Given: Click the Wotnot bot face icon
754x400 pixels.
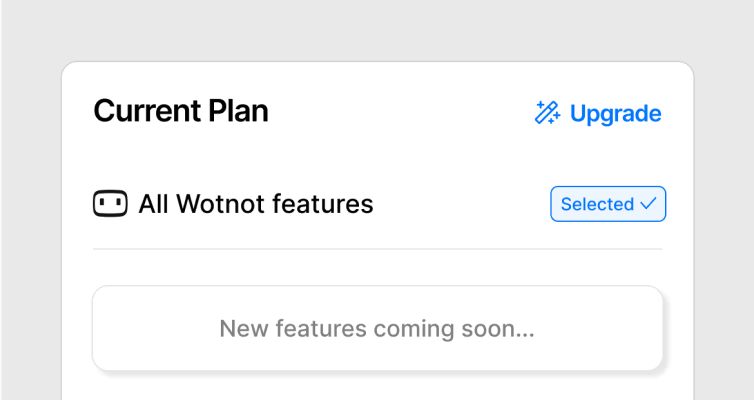Looking at the screenshot, I should [x=110, y=203].
